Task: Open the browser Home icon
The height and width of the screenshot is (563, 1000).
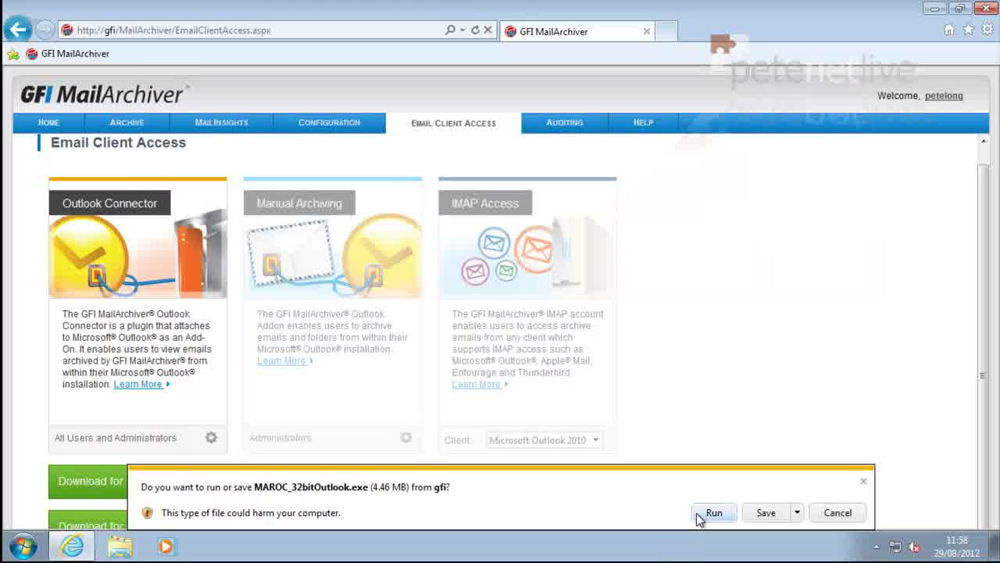Action: pyautogui.click(x=949, y=29)
